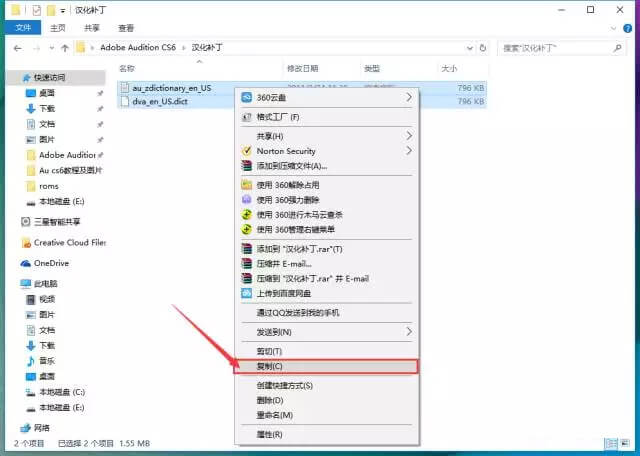Viewport: 640px width, 456px height.
Task: Open 音乐 under 此电脑
Action: (47, 361)
